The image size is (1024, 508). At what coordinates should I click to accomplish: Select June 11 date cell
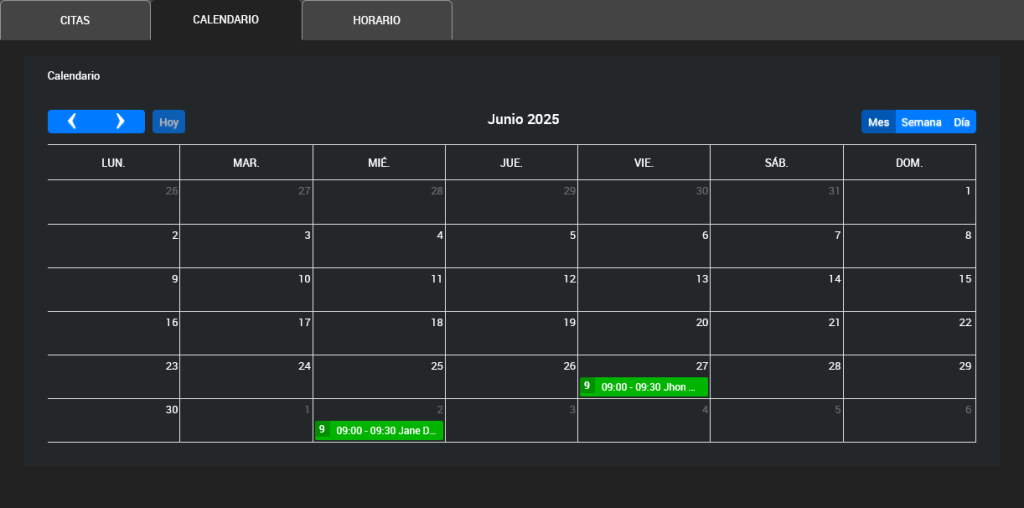tap(379, 289)
